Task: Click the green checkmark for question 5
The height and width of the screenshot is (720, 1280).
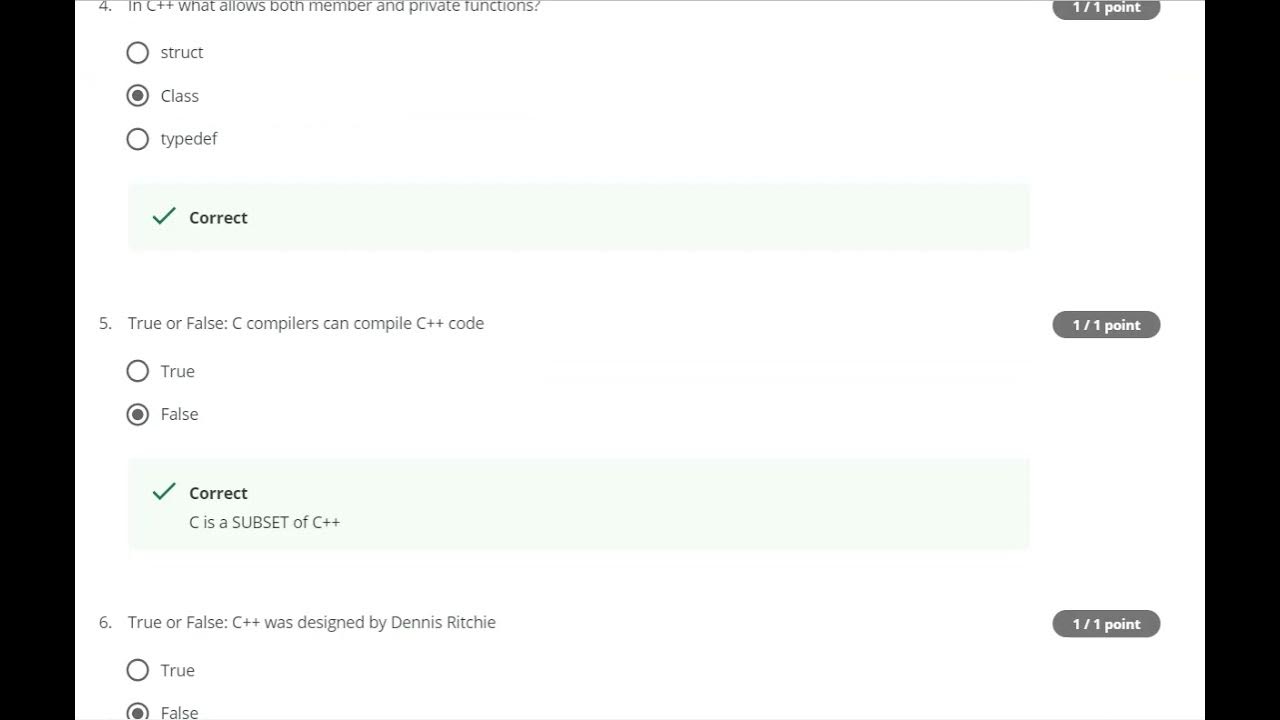Action: point(164,491)
